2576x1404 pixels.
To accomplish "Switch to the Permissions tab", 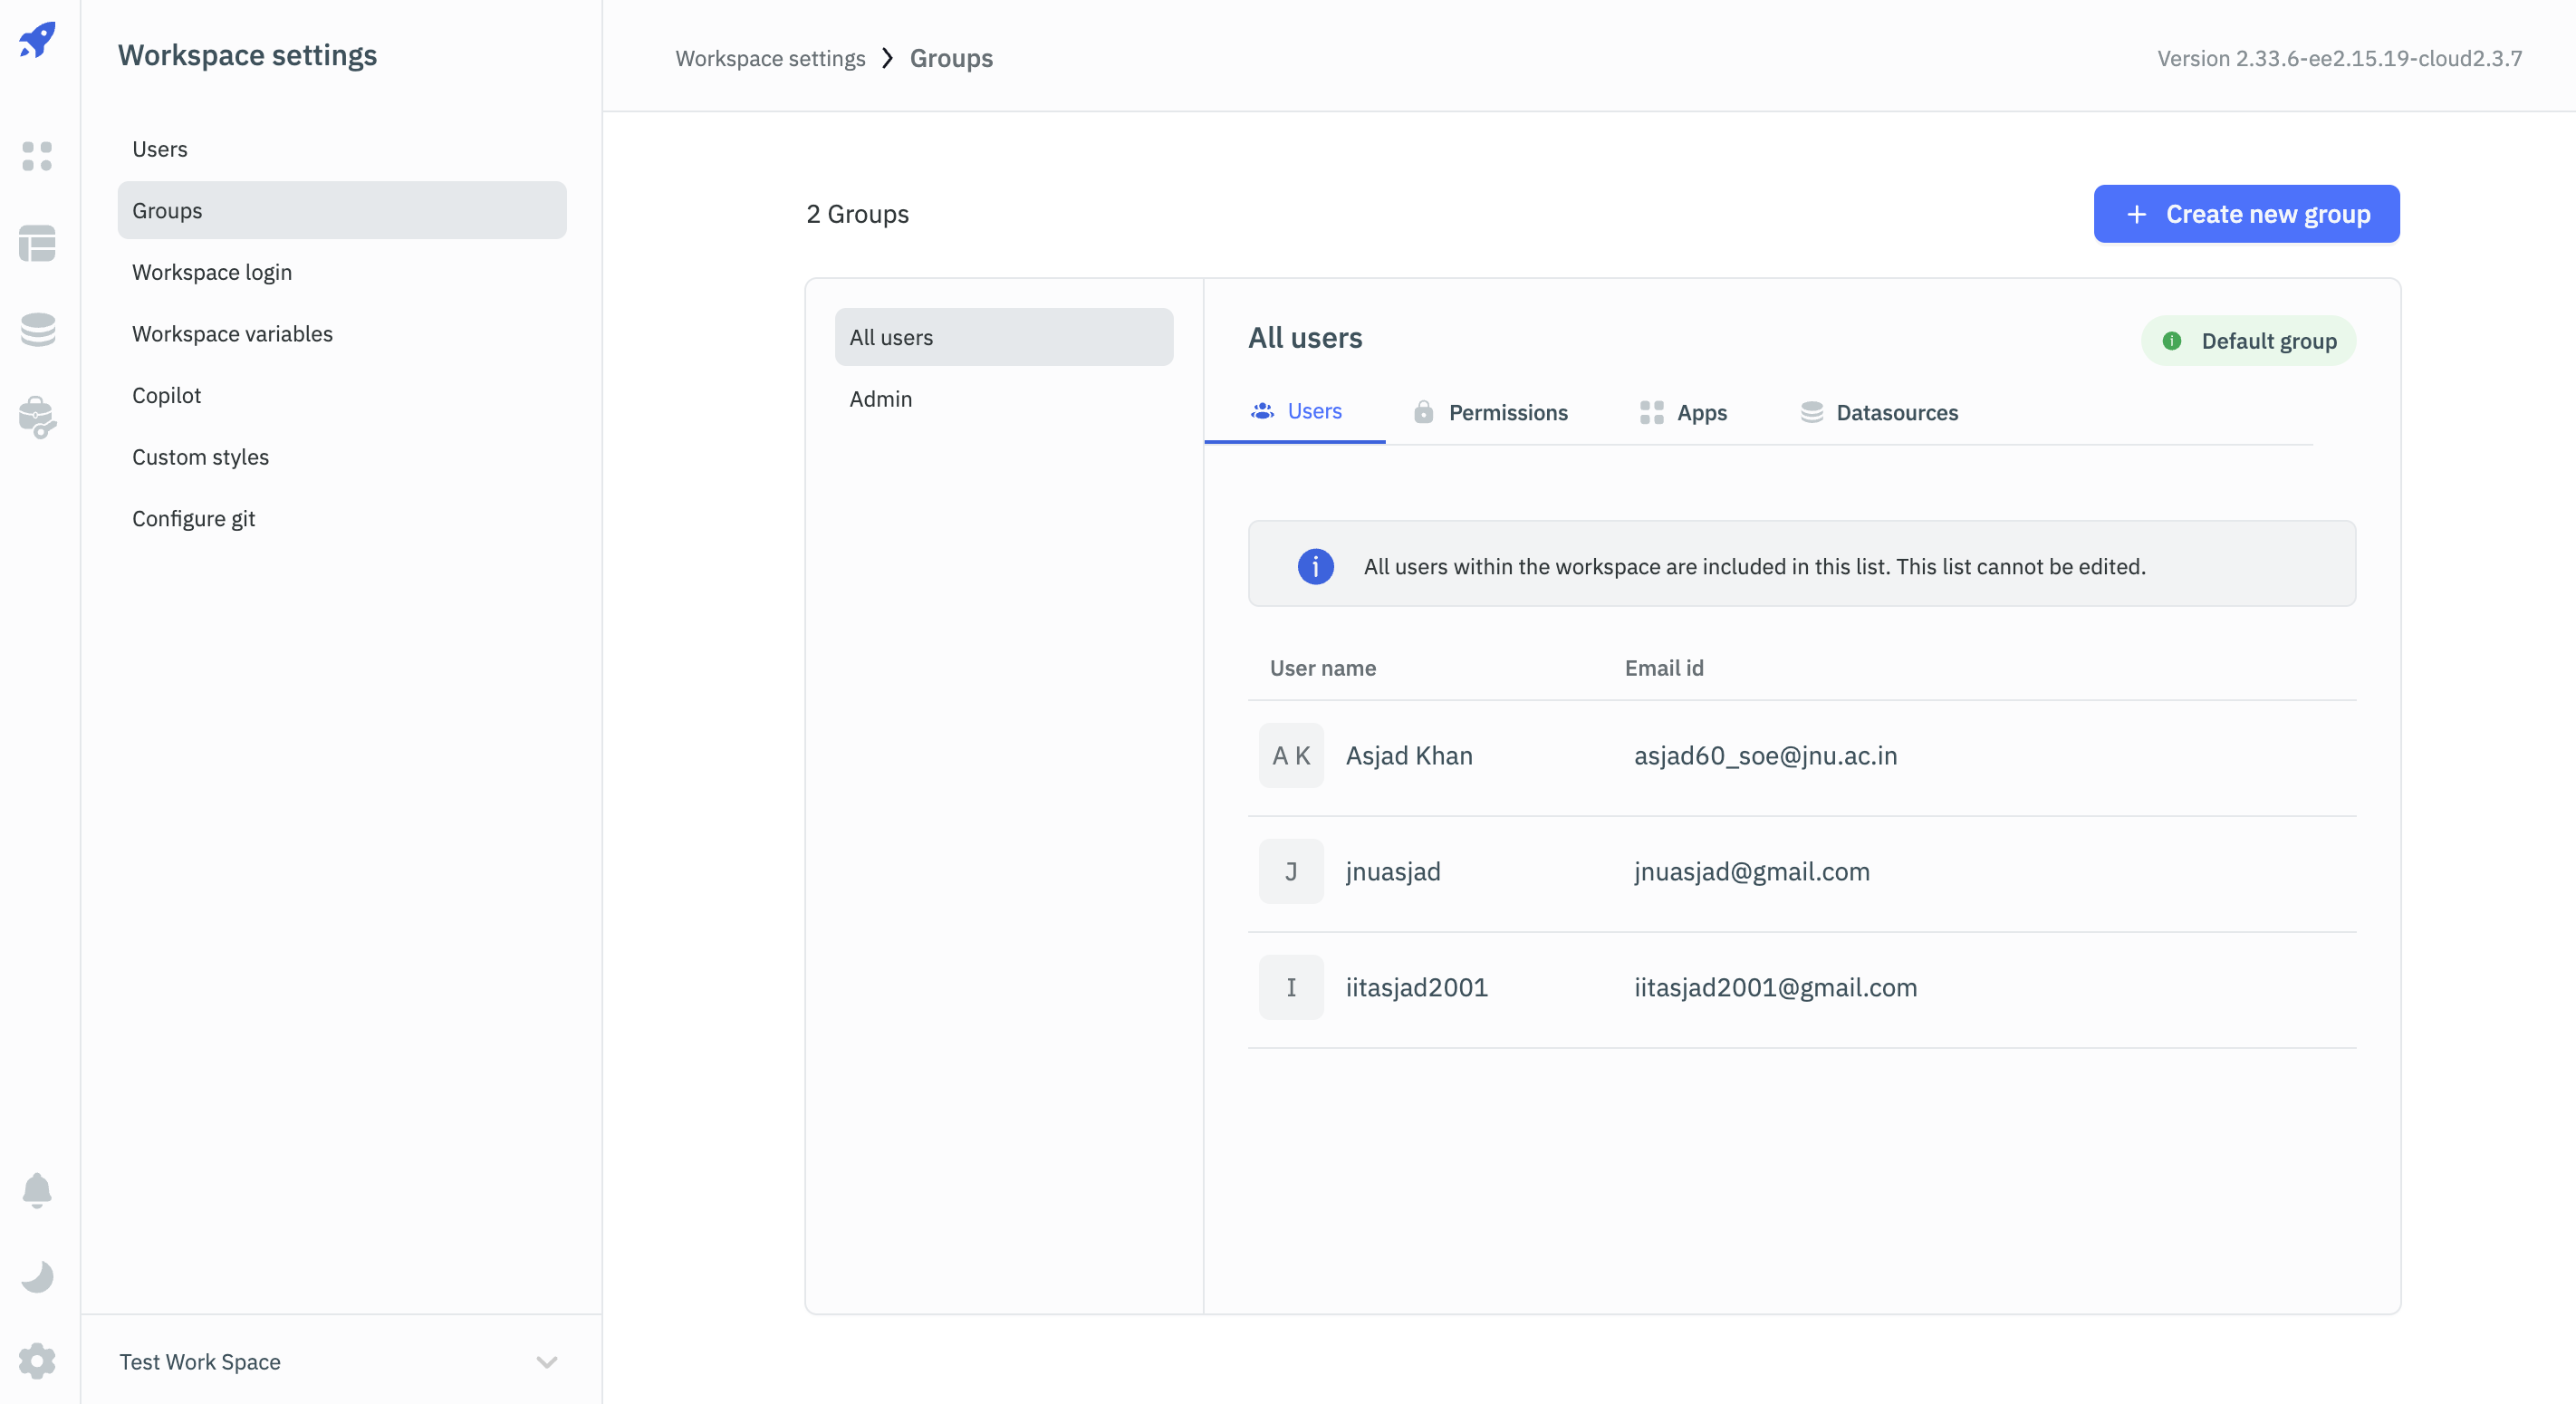I will [1490, 412].
